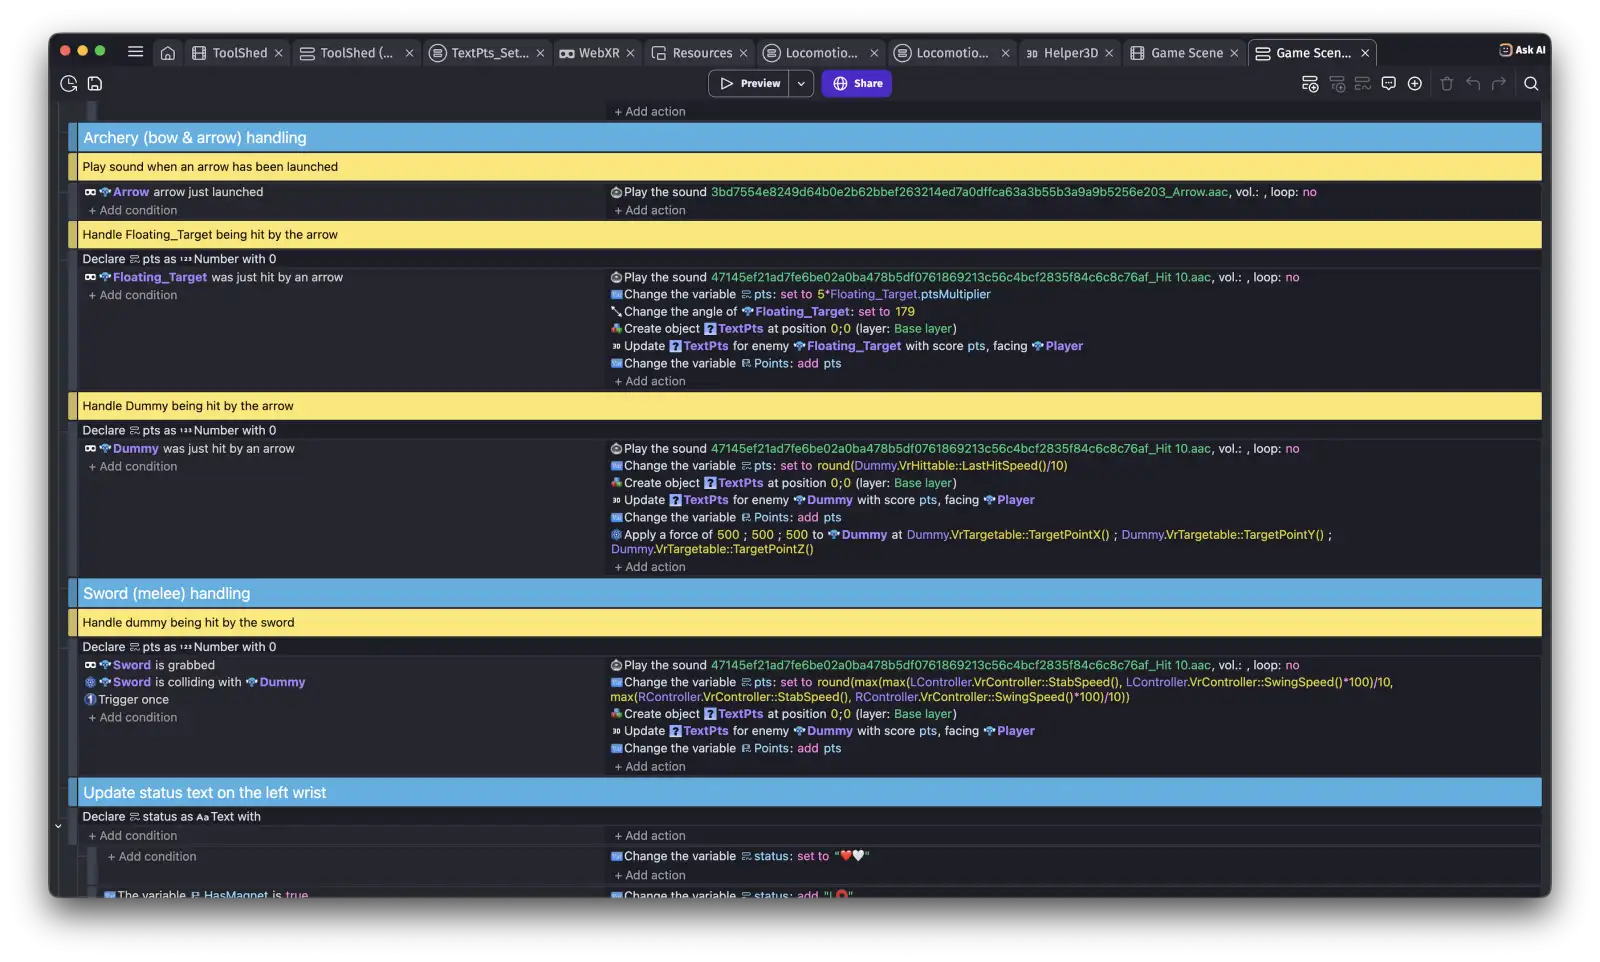The width and height of the screenshot is (1600, 962).
Task: Go to the Home tab icon
Action: click(x=168, y=53)
